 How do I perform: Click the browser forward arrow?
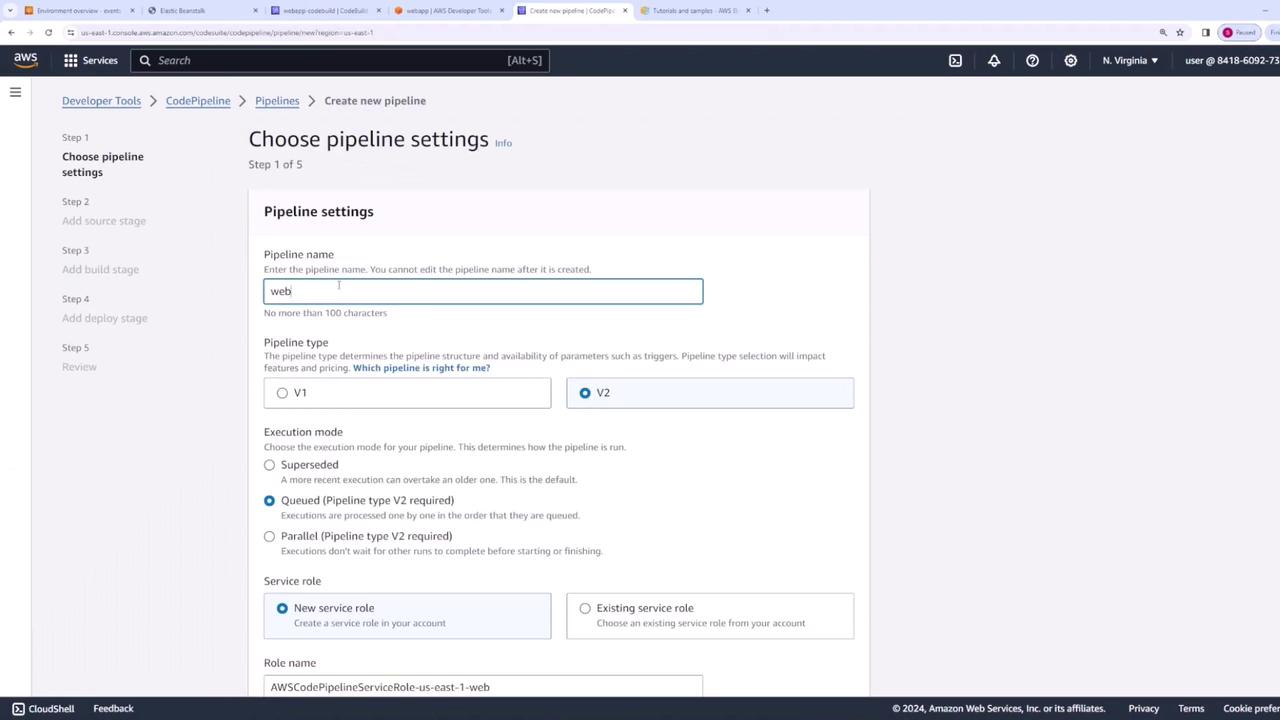coord(29,32)
